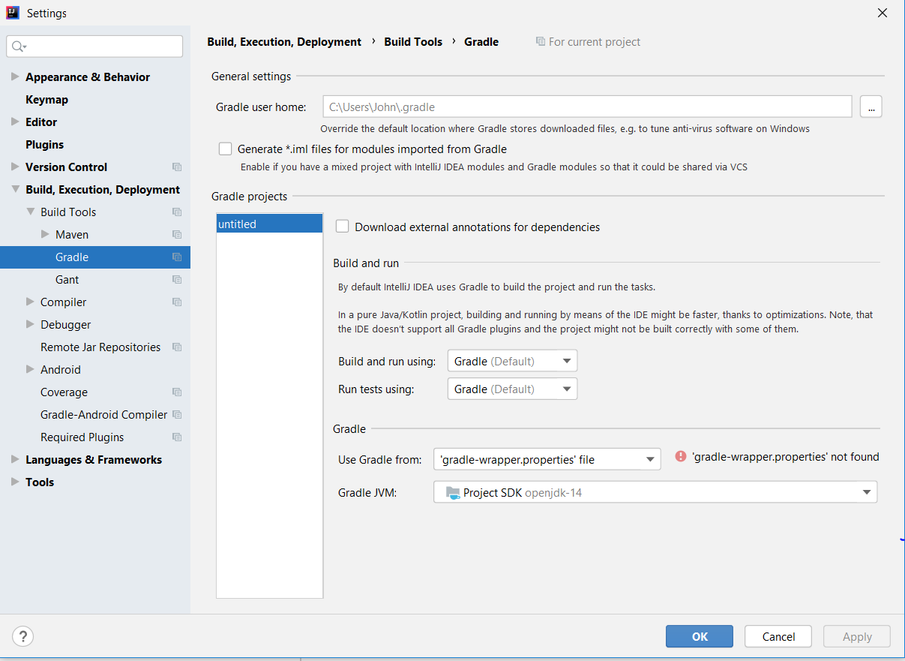The height and width of the screenshot is (661, 905).
Task: Click the red error icon near gradle-wrapper.properties
Action: pos(680,457)
